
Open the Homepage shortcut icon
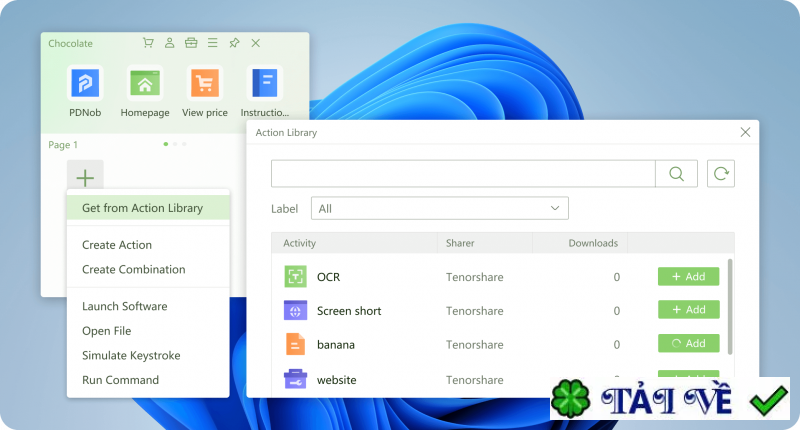click(x=145, y=83)
